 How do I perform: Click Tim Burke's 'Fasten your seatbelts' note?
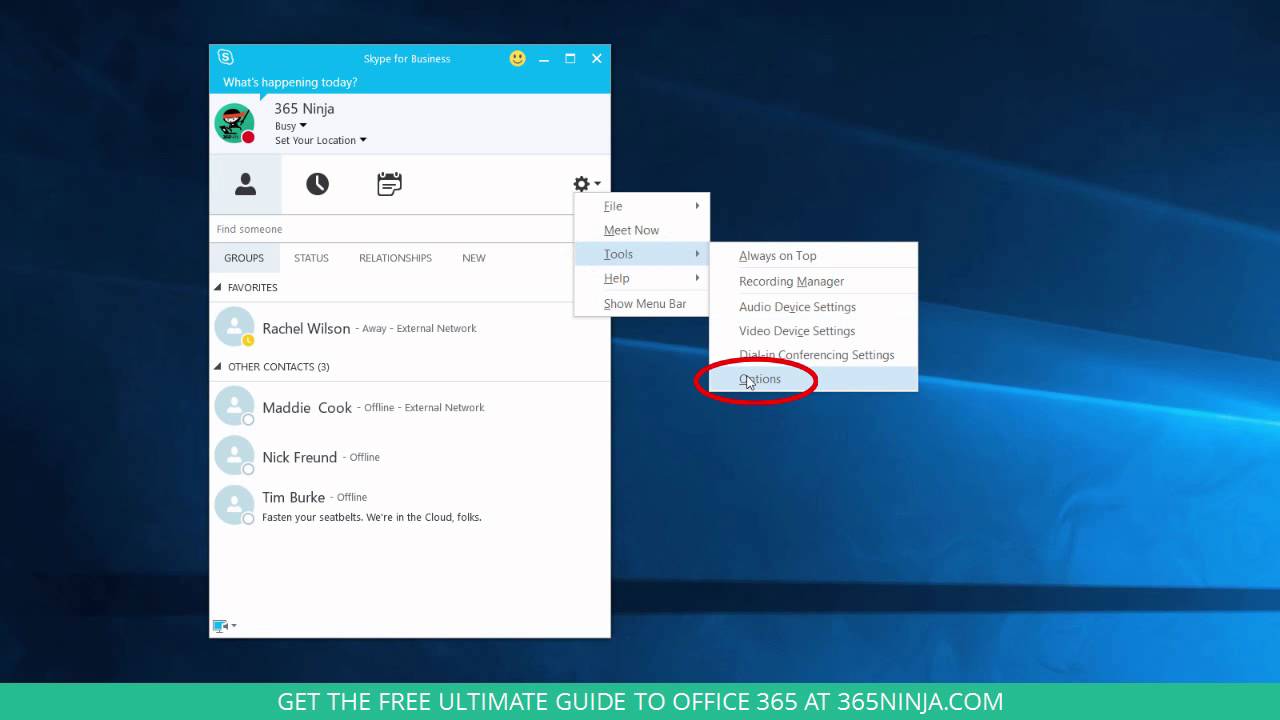[x=372, y=517]
